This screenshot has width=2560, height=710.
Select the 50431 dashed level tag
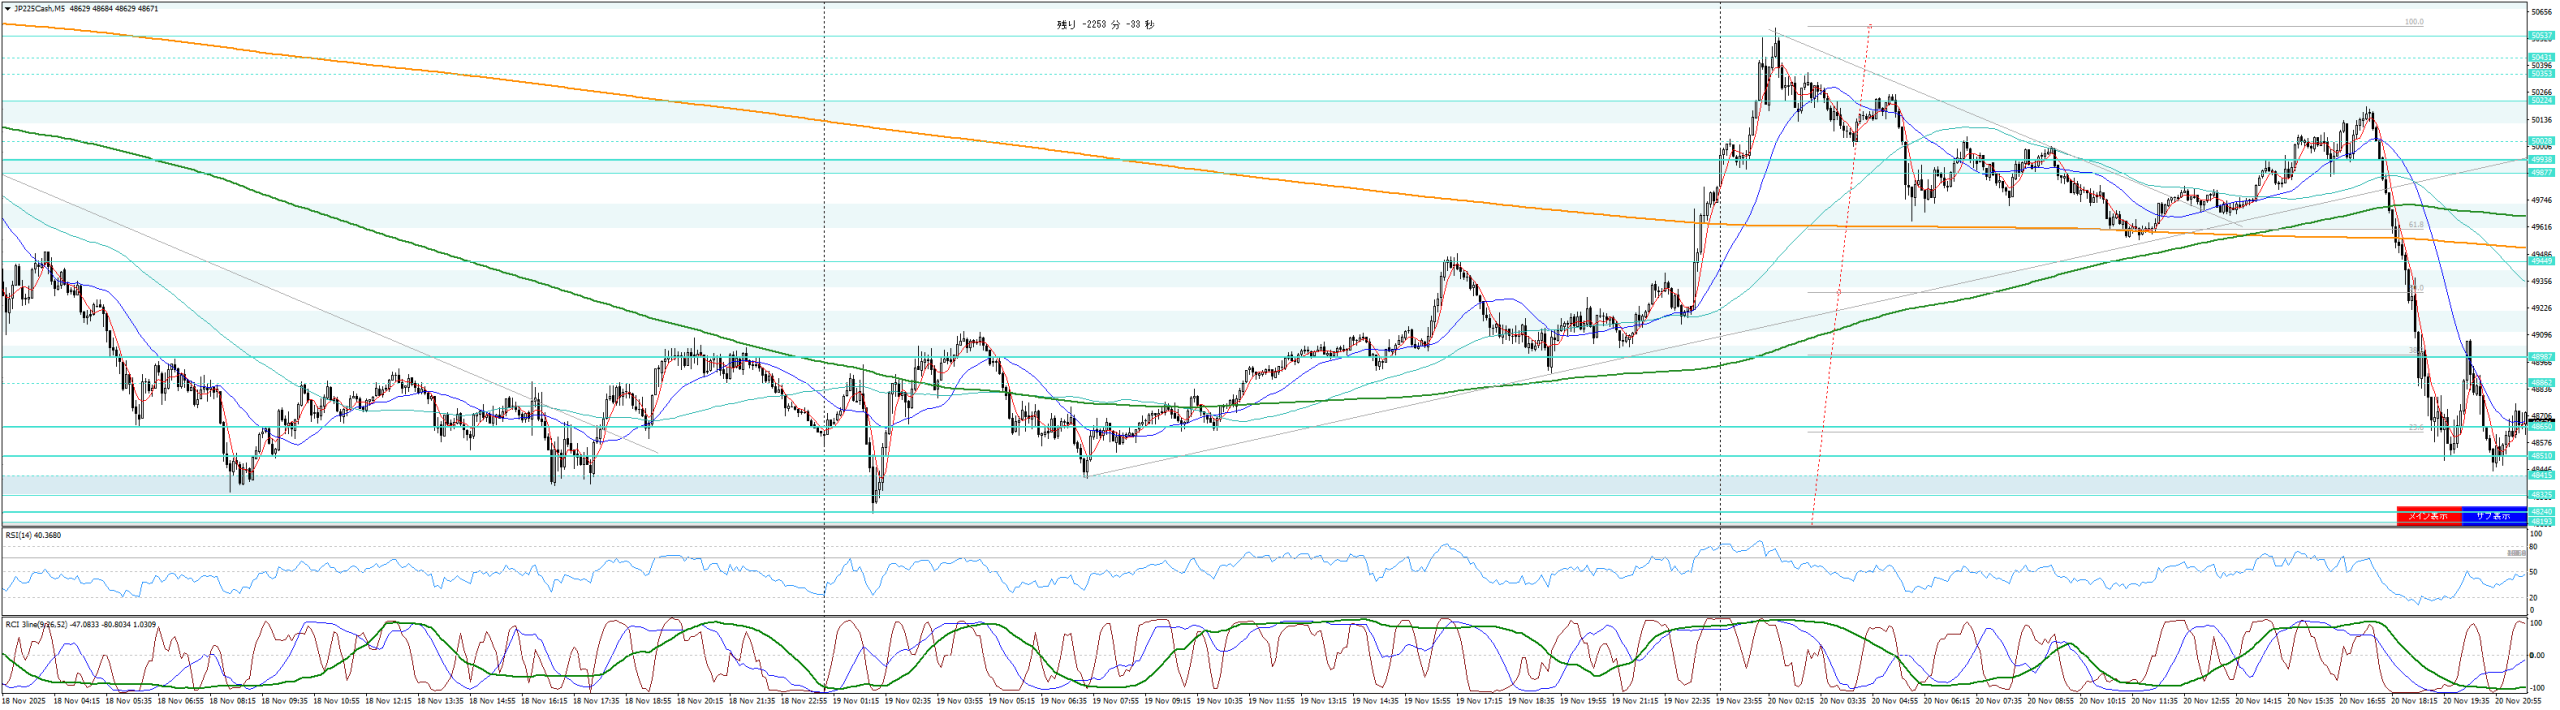[x=2540, y=58]
